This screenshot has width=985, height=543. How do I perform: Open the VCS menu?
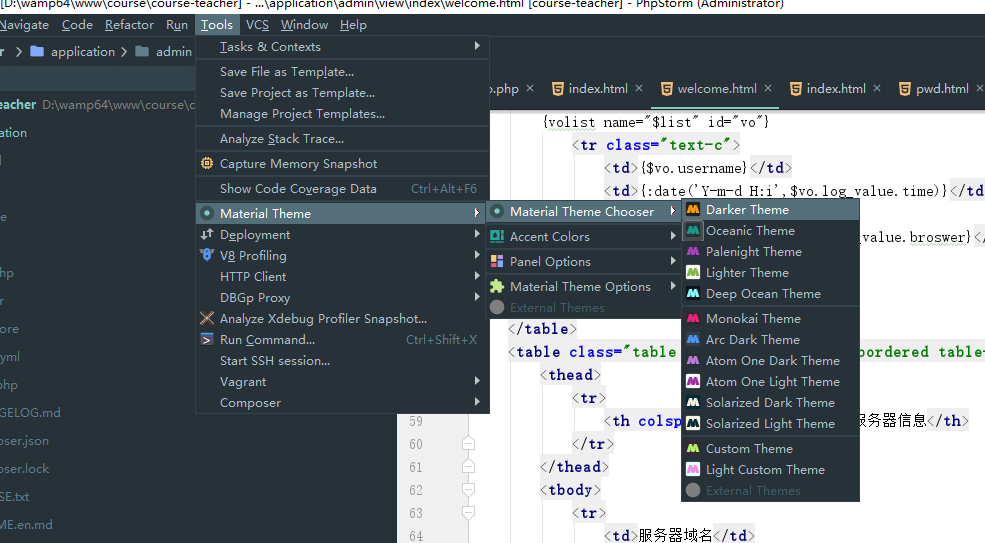[258, 25]
